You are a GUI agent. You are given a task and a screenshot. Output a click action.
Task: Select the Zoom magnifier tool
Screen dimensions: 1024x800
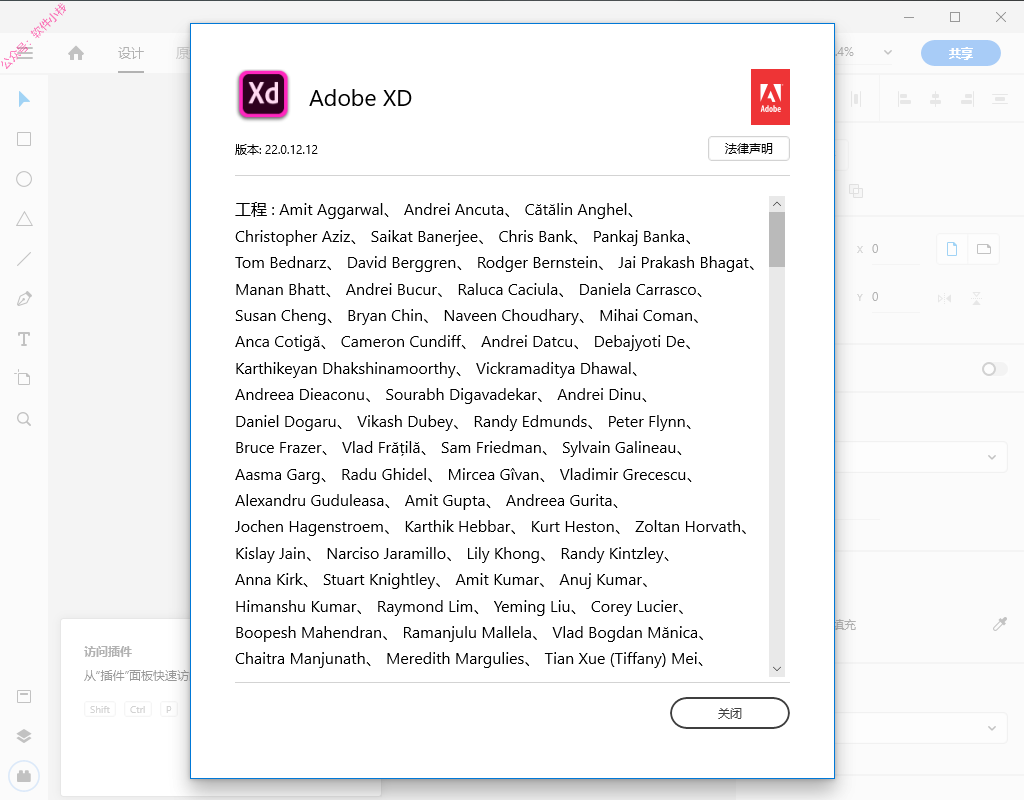[x=24, y=419]
